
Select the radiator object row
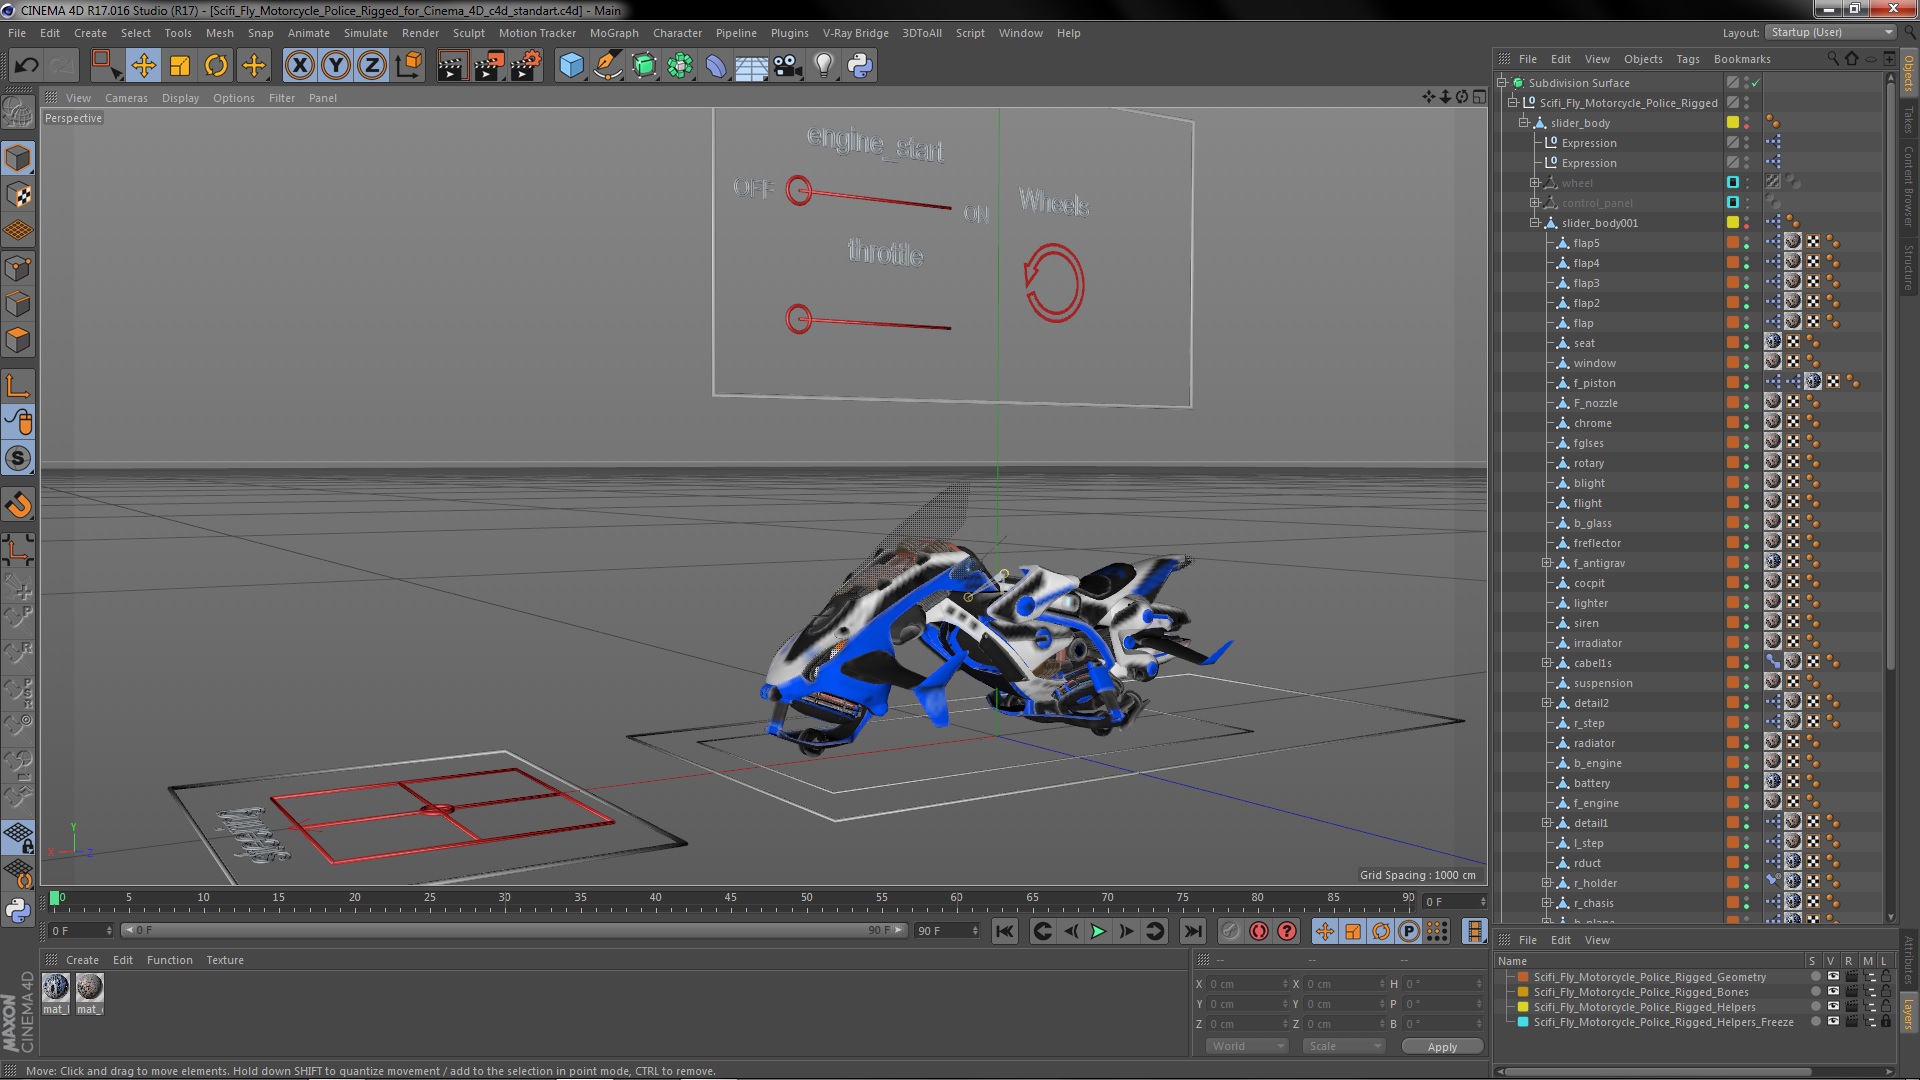(1594, 743)
